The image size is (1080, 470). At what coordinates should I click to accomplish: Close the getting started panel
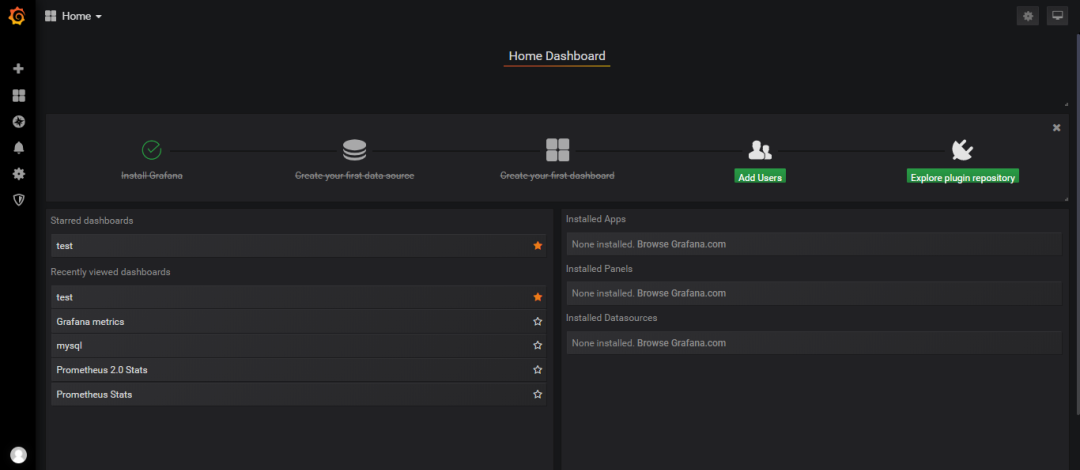point(1057,127)
